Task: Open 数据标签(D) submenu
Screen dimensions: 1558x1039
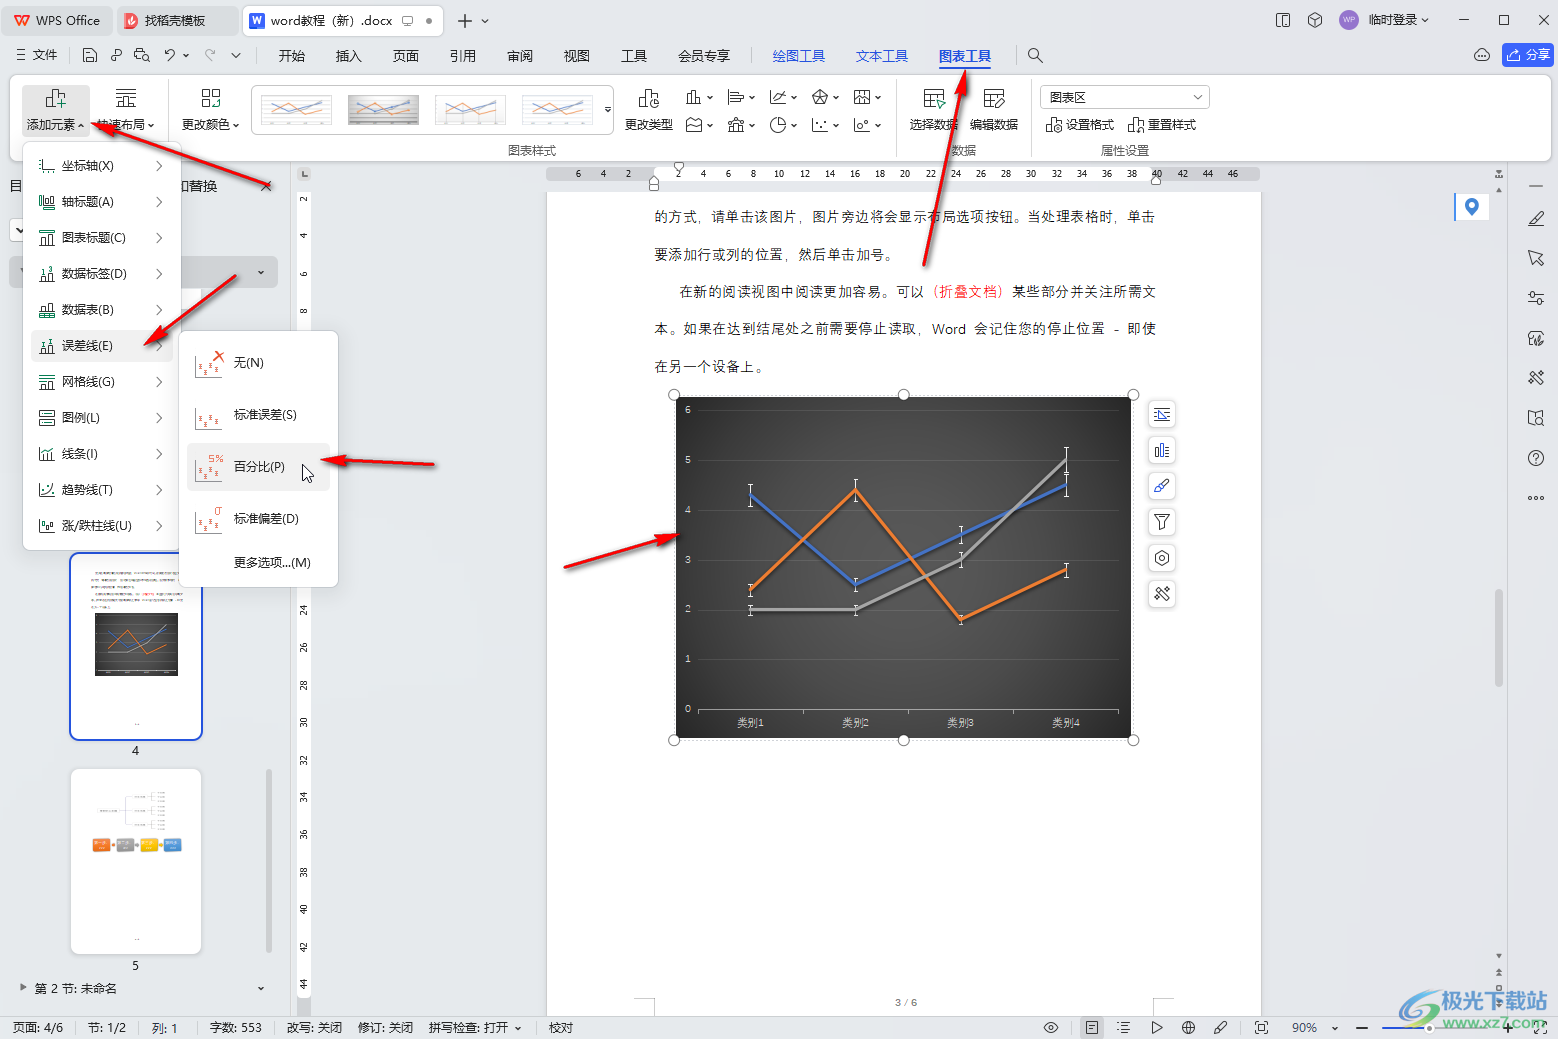Action: (x=101, y=274)
